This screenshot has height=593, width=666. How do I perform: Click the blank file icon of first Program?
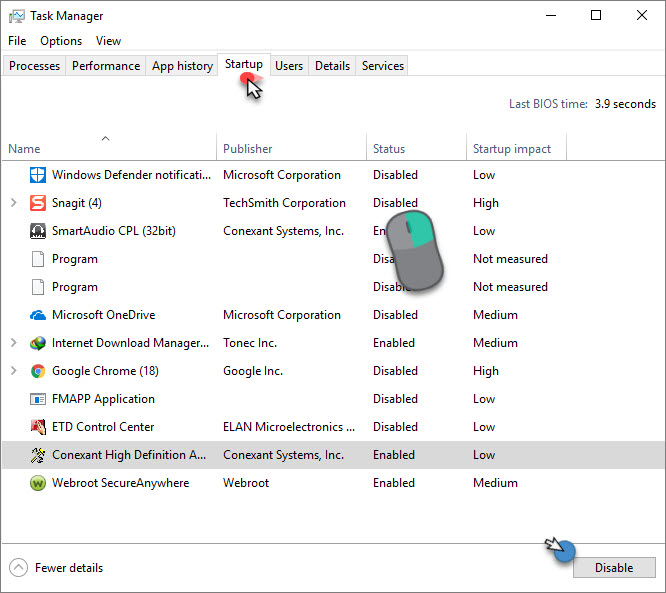pyautogui.click(x=38, y=259)
